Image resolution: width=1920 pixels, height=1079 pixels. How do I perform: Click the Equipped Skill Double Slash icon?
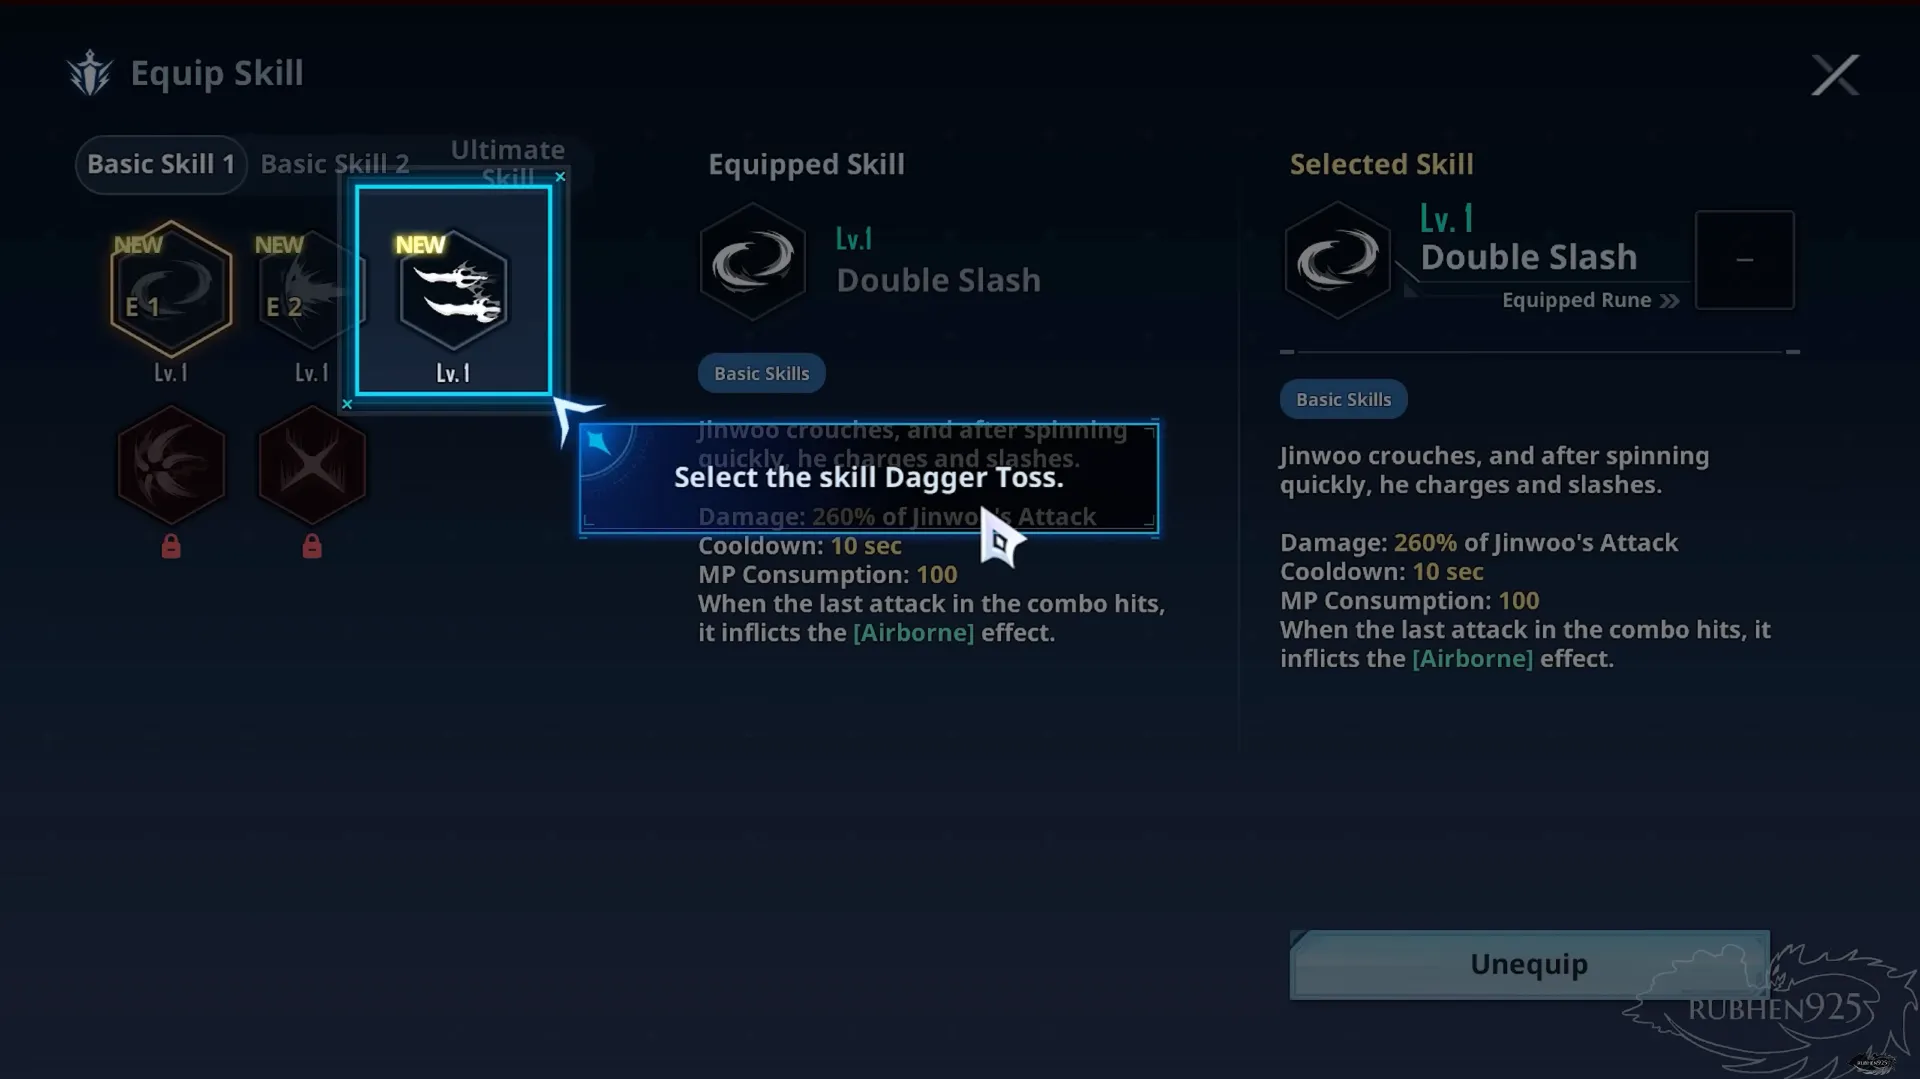[752, 261]
